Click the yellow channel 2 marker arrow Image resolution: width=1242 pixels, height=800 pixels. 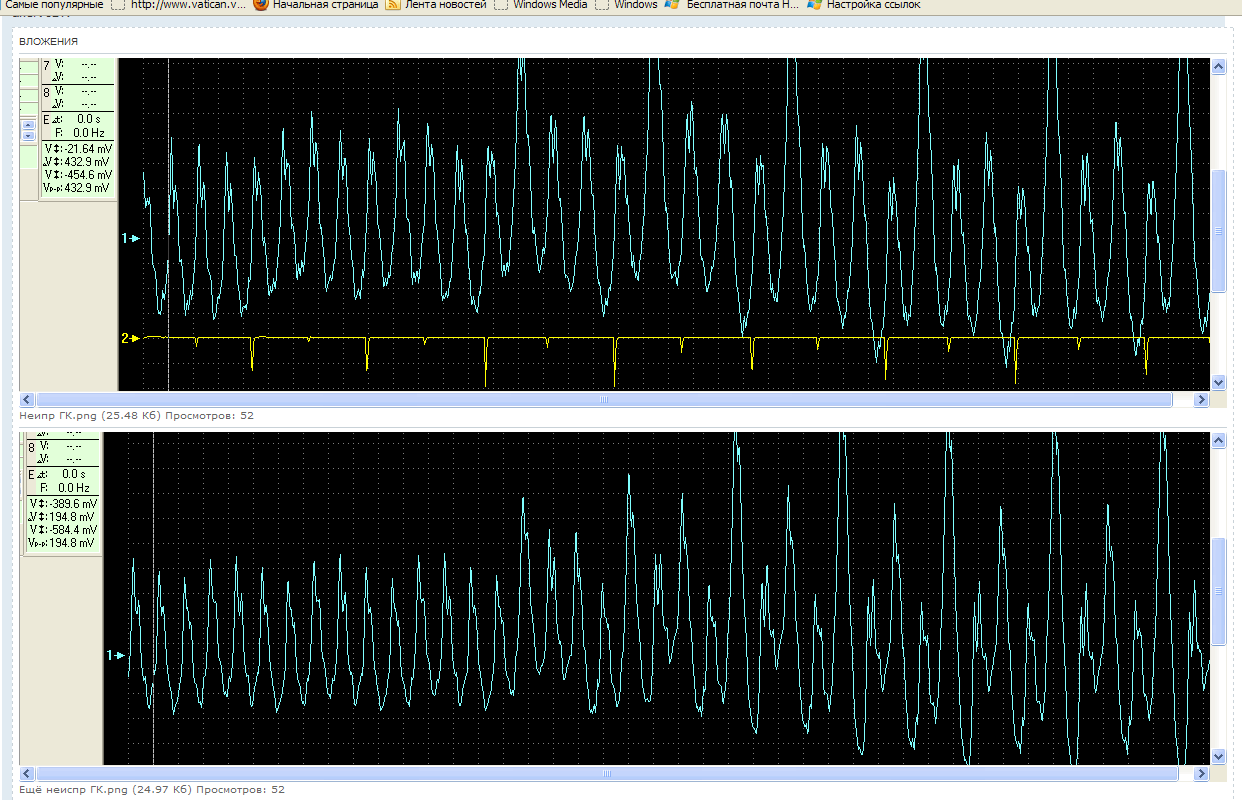(131, 338)
